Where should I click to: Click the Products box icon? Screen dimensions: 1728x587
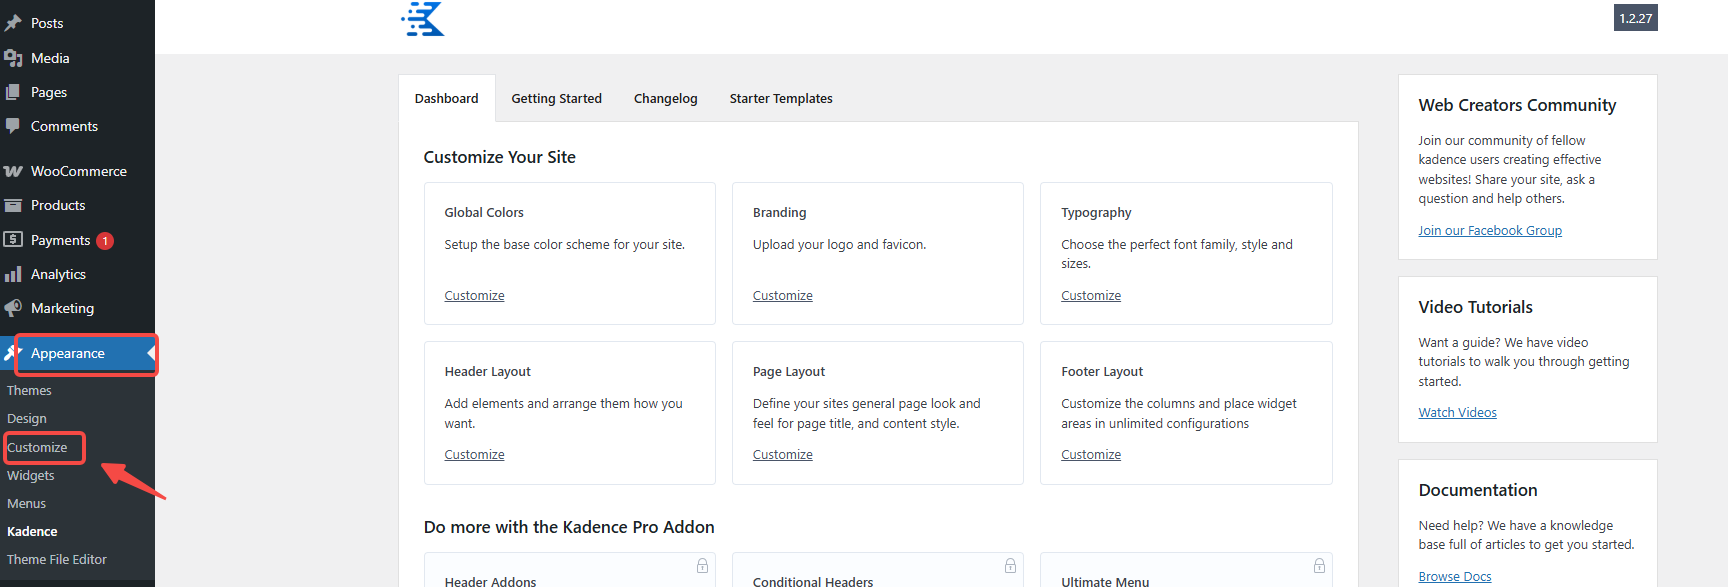13,205
